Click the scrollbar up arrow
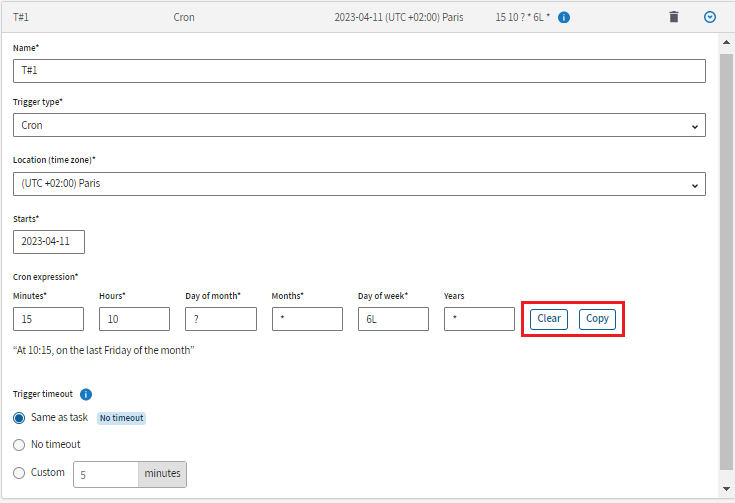 pos(726,42)
